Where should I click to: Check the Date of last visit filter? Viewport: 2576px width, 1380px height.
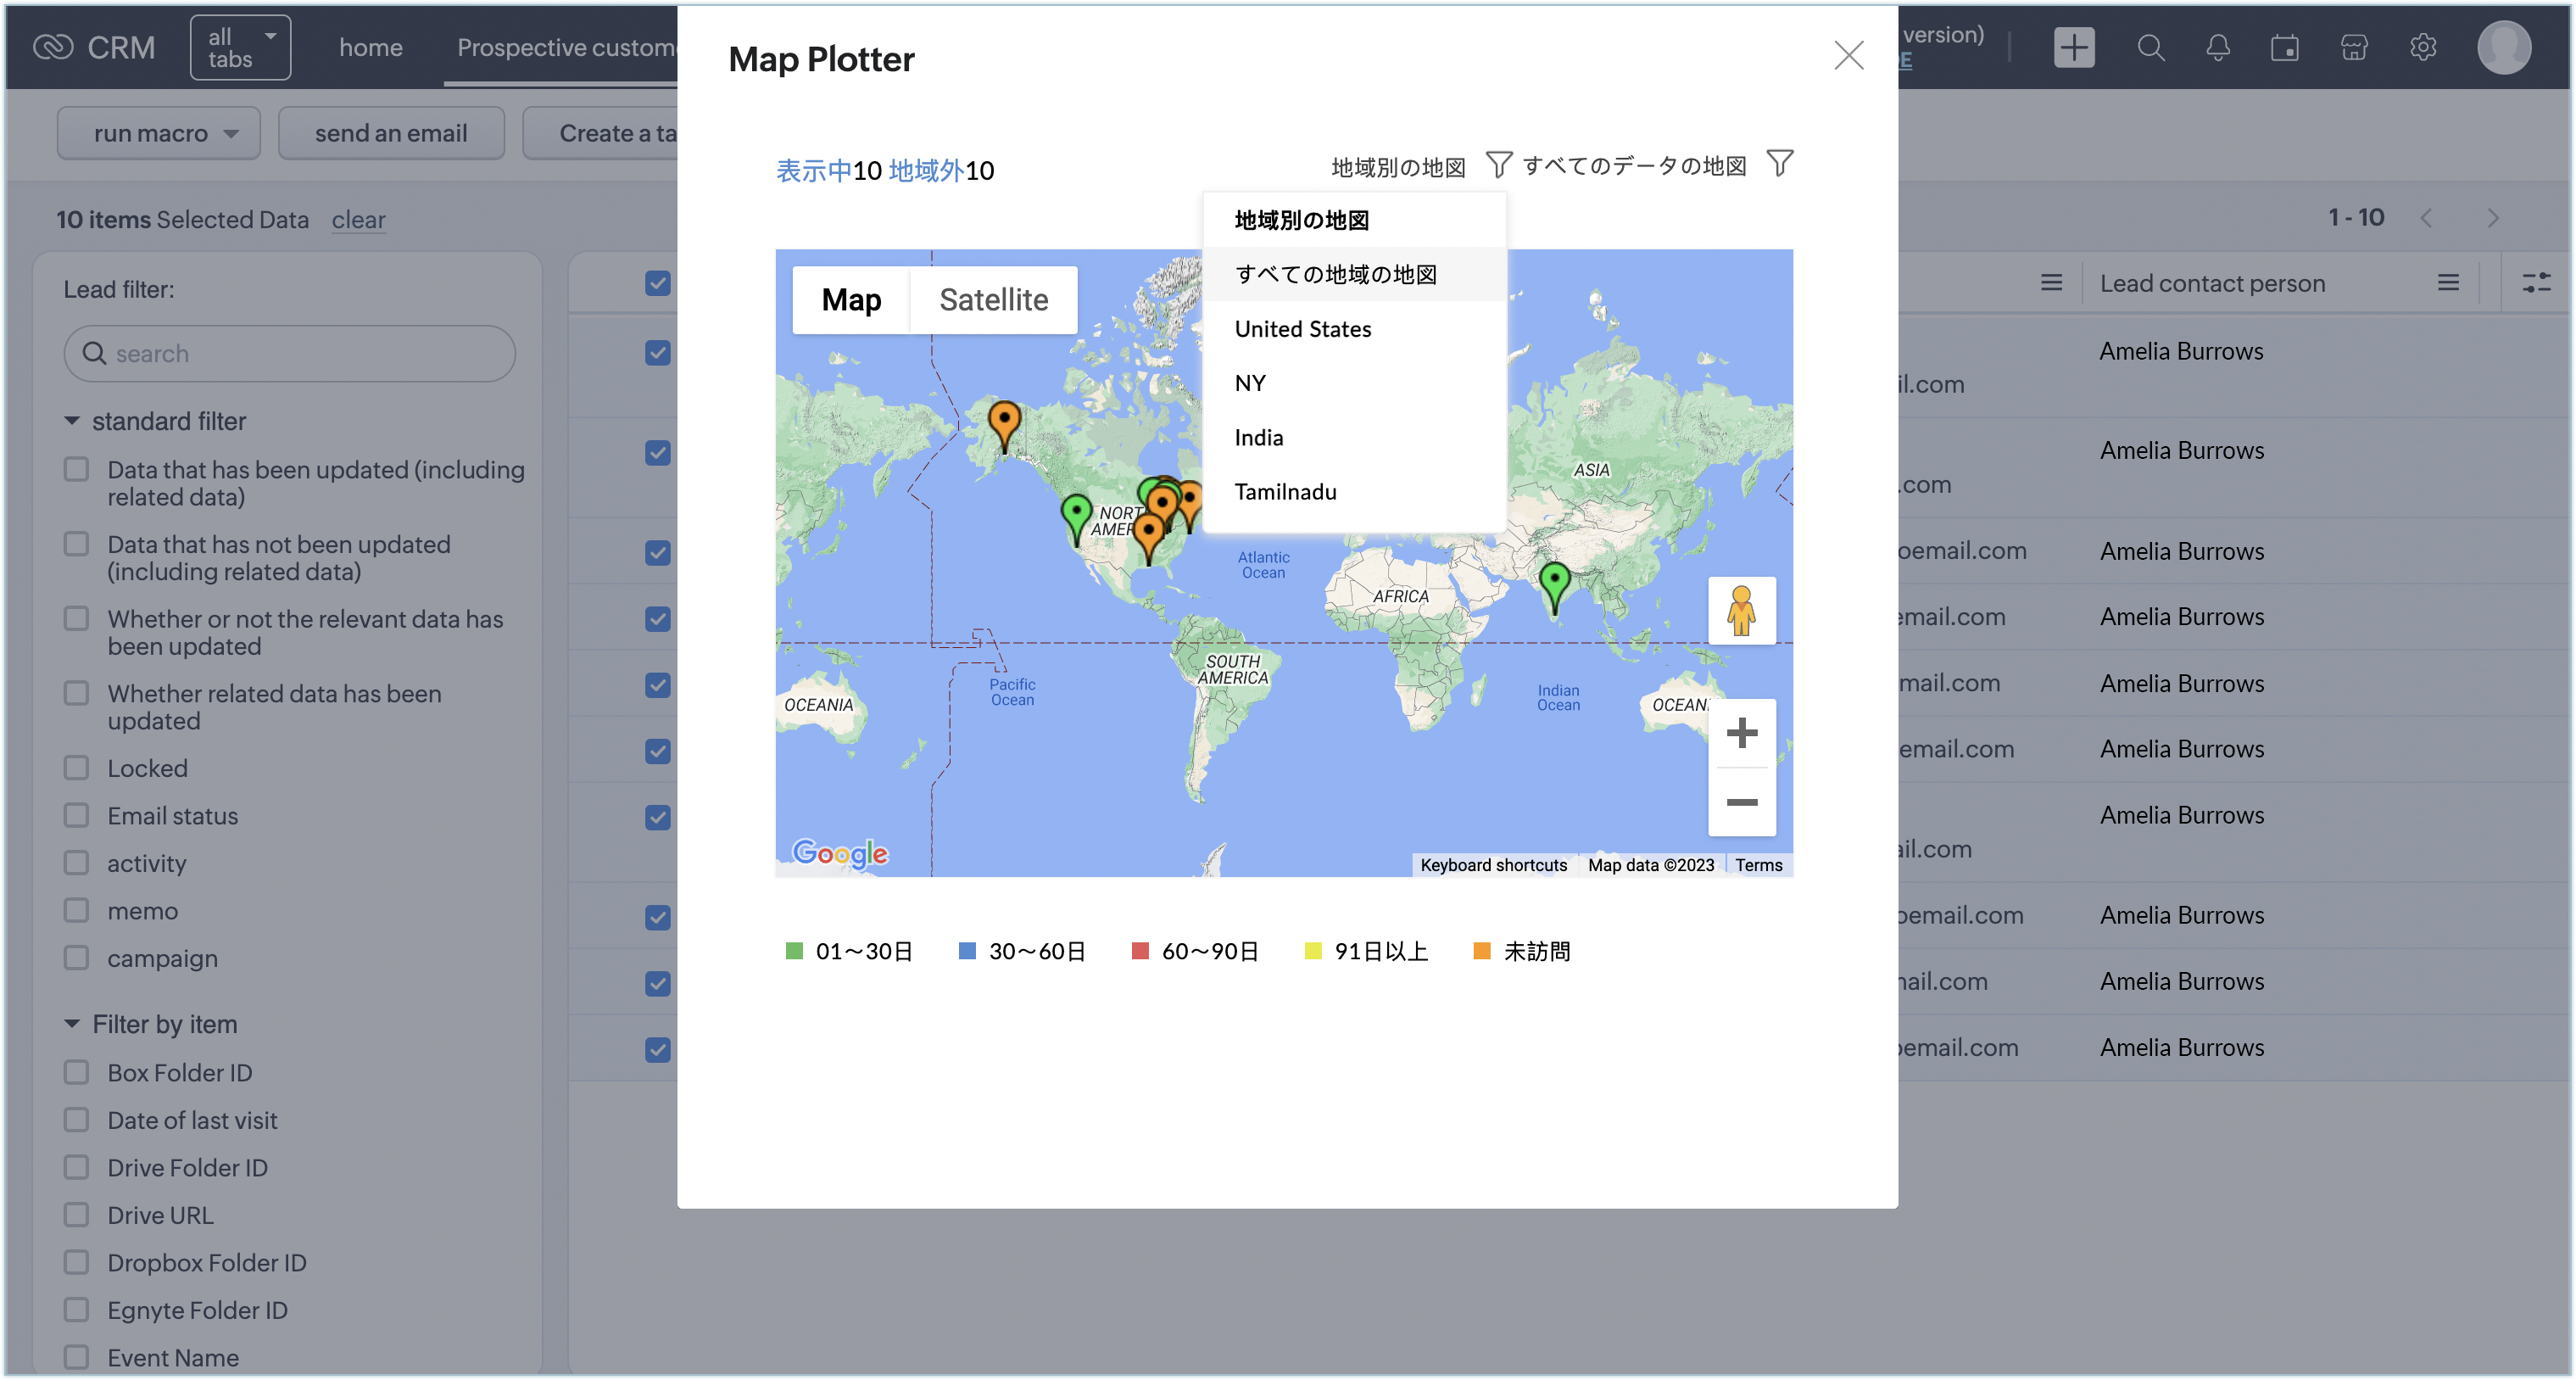[77, 1119]
